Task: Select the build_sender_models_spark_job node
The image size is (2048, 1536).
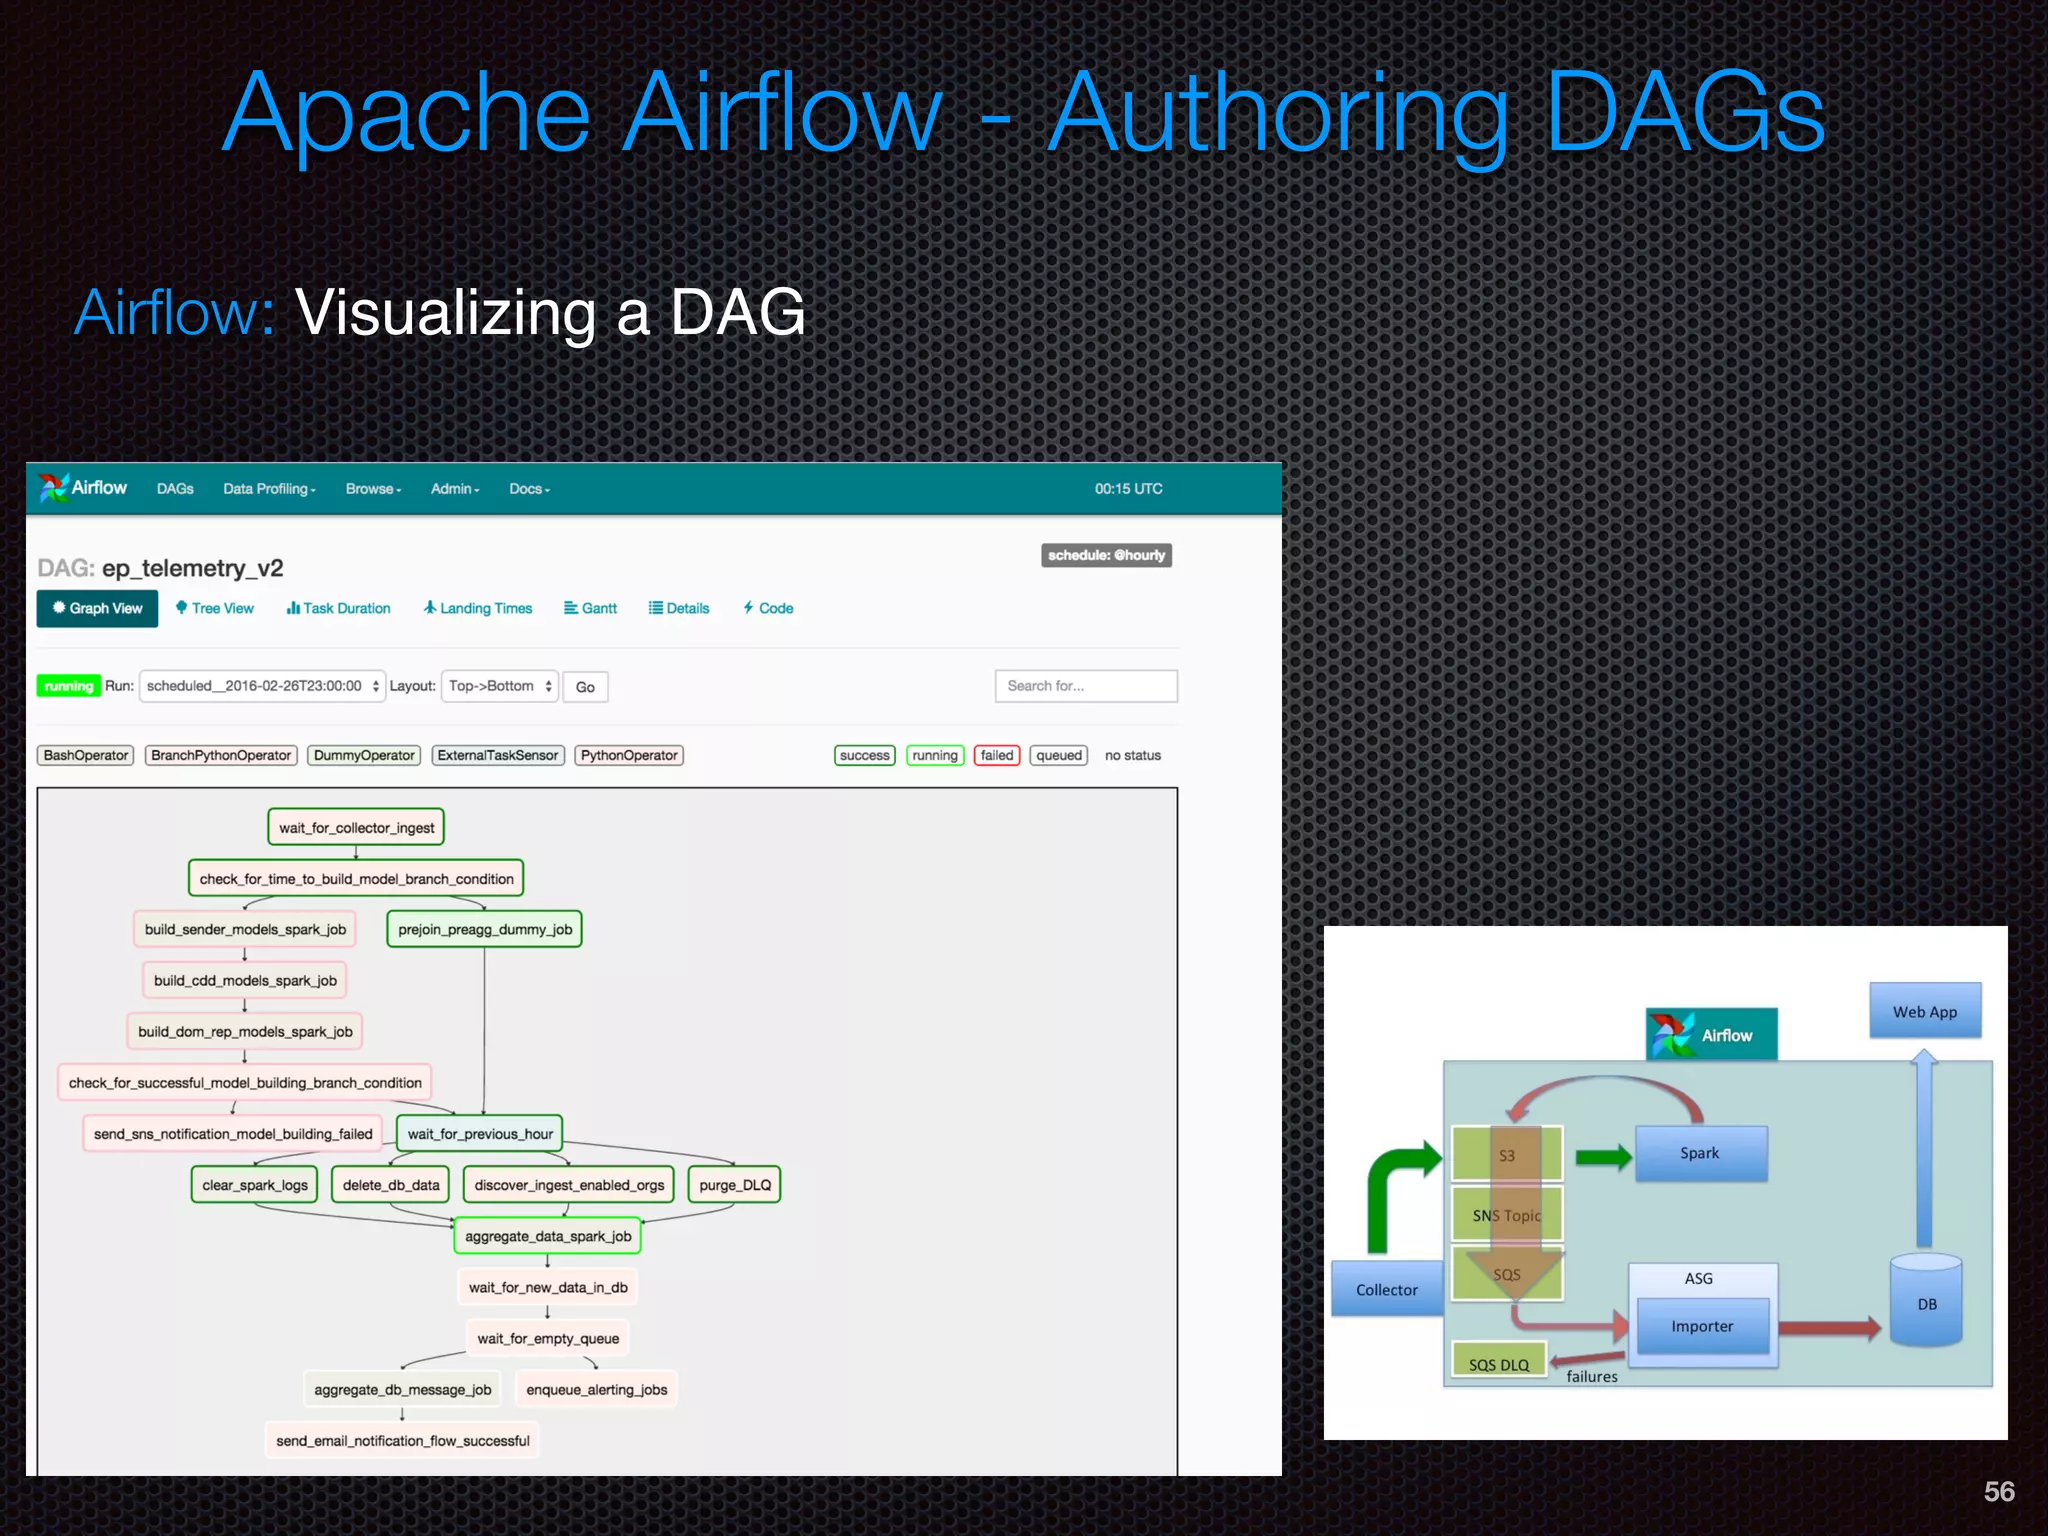Action: coord(245,929)
